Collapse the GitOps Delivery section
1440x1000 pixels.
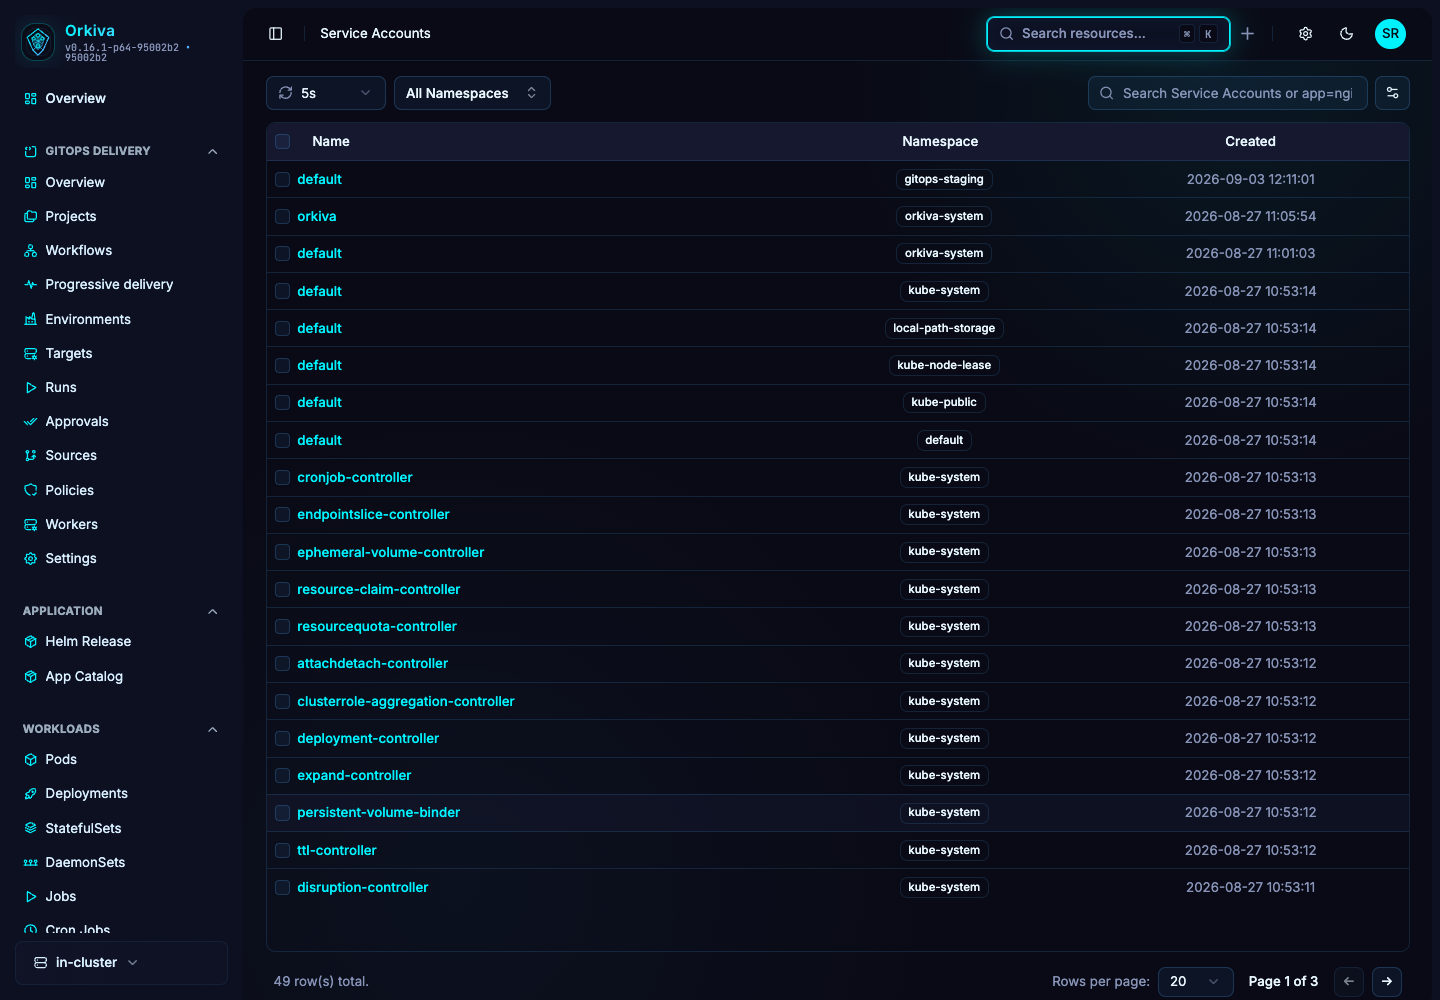tap(212, 151)
